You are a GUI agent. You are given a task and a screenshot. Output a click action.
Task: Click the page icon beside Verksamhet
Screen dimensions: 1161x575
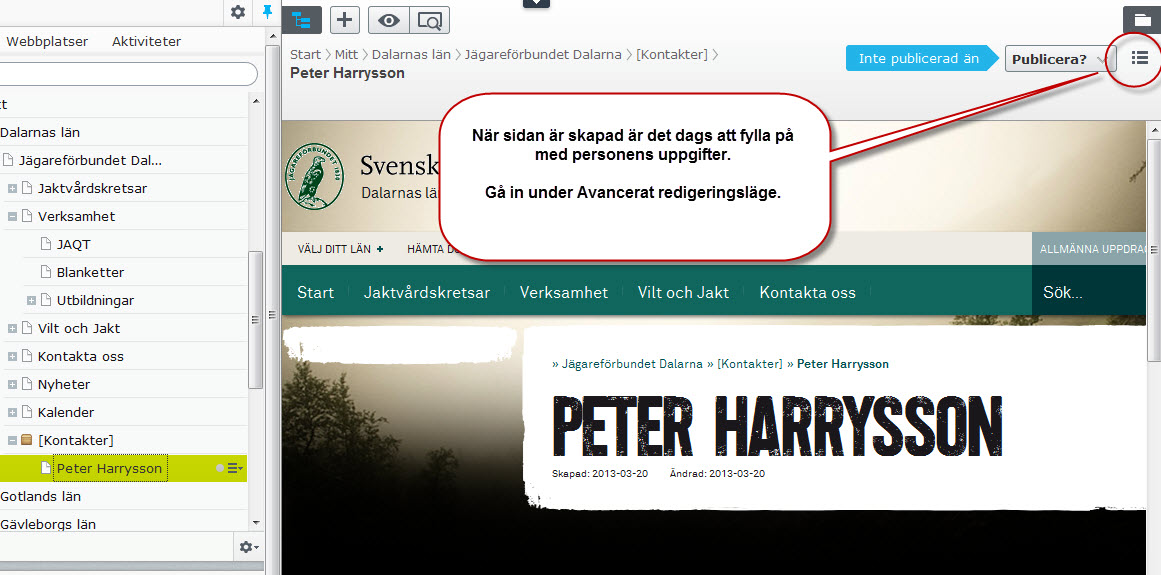[x=27, y=217]
